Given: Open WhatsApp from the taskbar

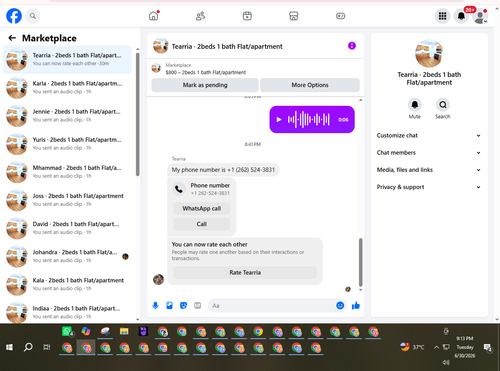Looking at the screenshot, I should pos(67,332).
